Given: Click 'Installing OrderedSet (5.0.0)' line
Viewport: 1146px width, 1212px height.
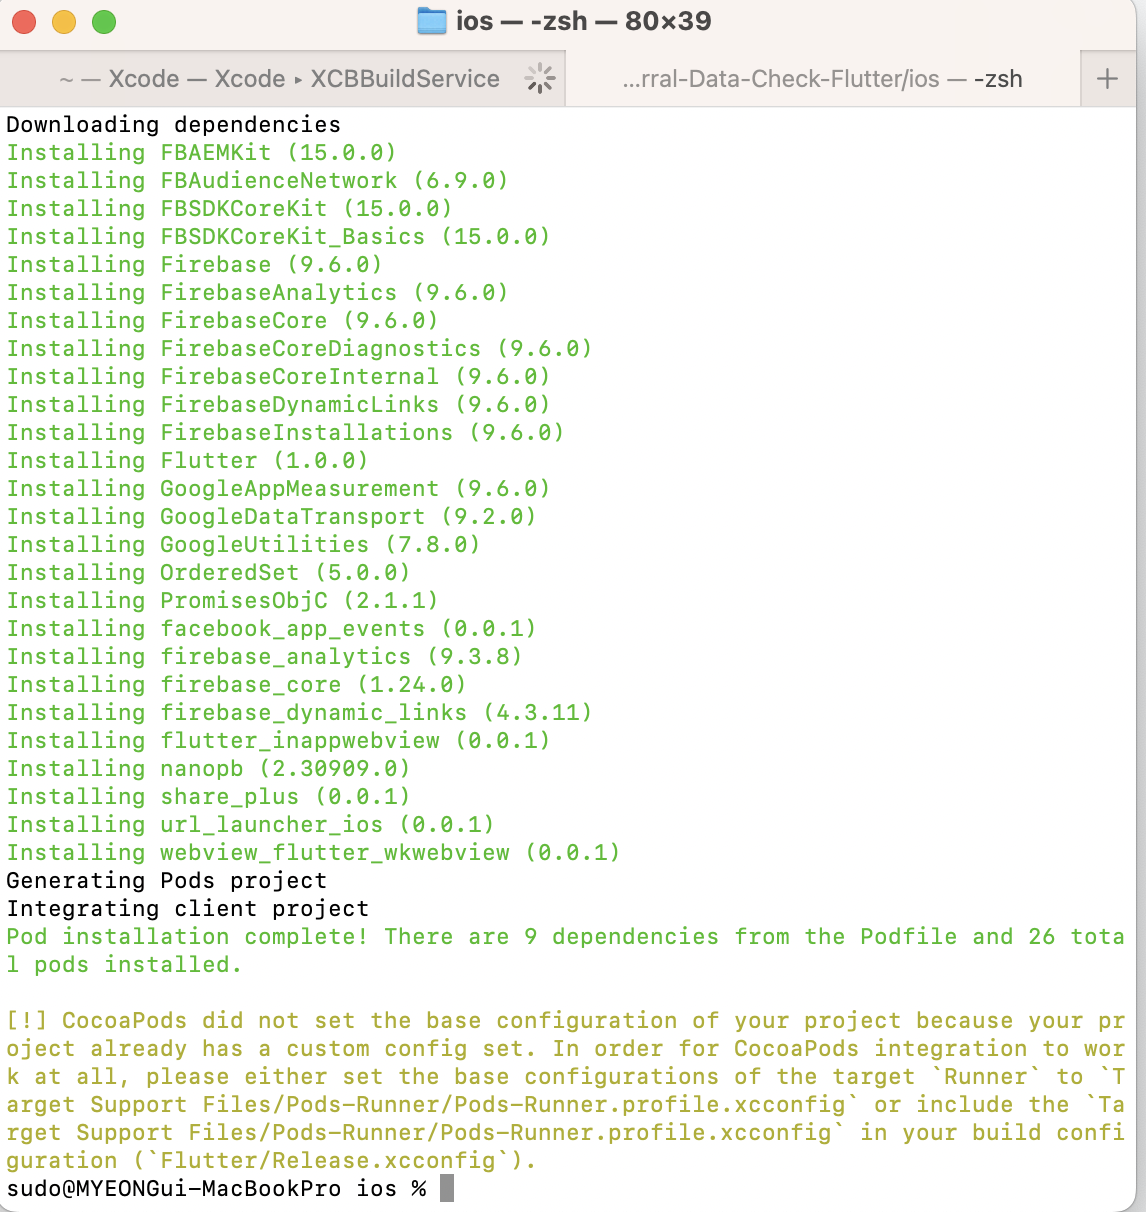Looking at the screenshot, I should click(209, 573).
